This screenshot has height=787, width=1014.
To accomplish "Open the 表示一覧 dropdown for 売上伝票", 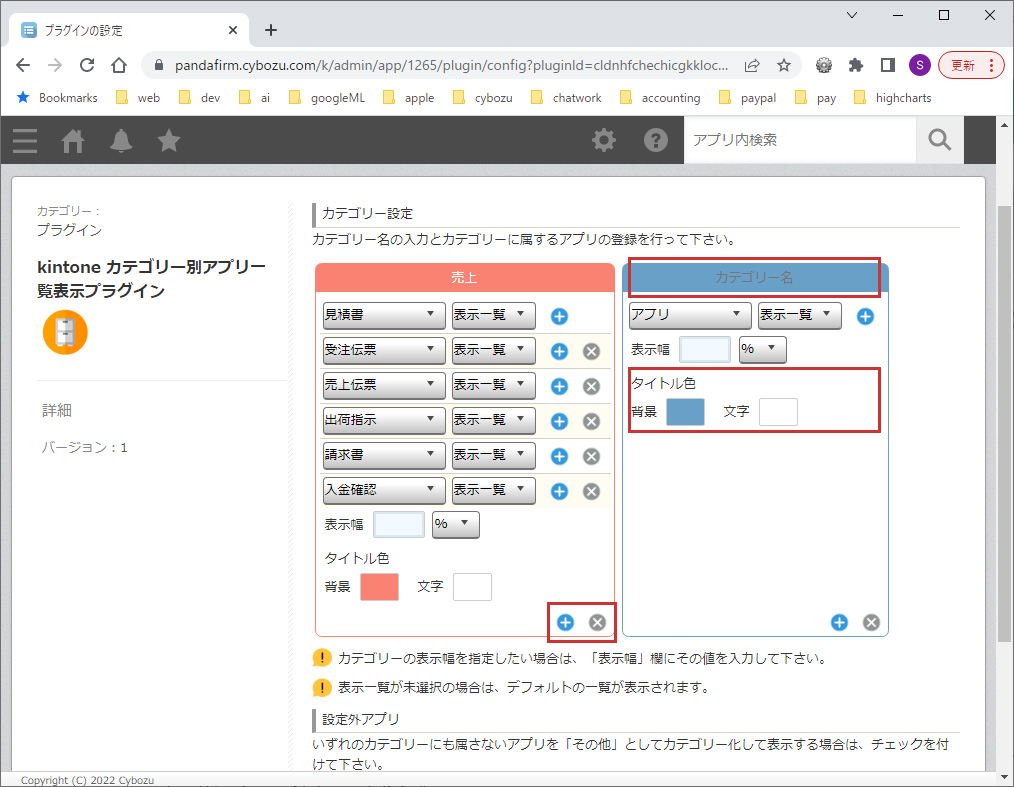I will tap(493, 385).
